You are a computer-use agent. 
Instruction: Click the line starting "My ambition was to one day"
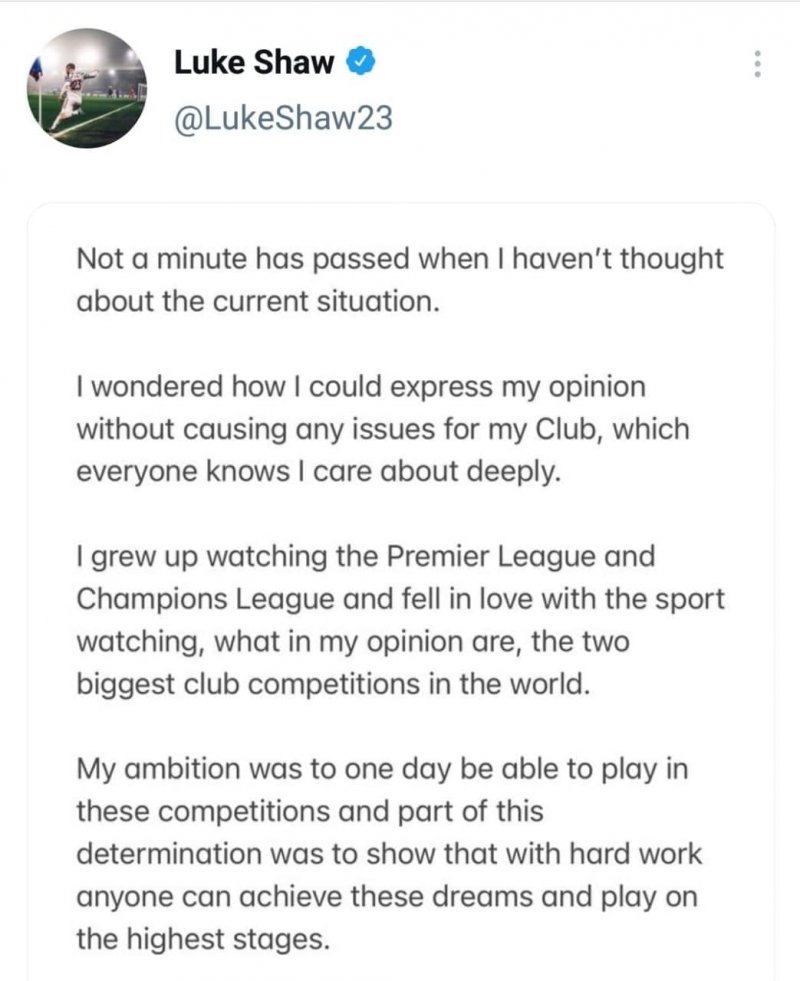383,769
